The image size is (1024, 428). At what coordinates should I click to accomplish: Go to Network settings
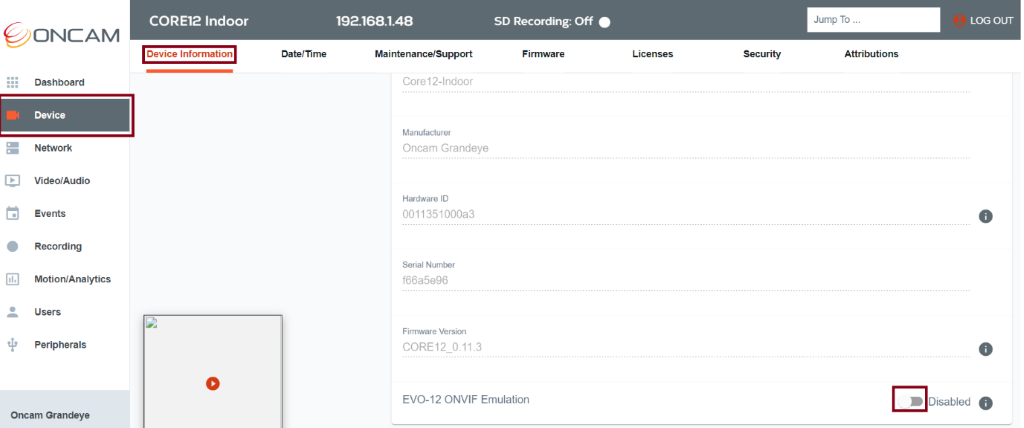tap(65, 148)
